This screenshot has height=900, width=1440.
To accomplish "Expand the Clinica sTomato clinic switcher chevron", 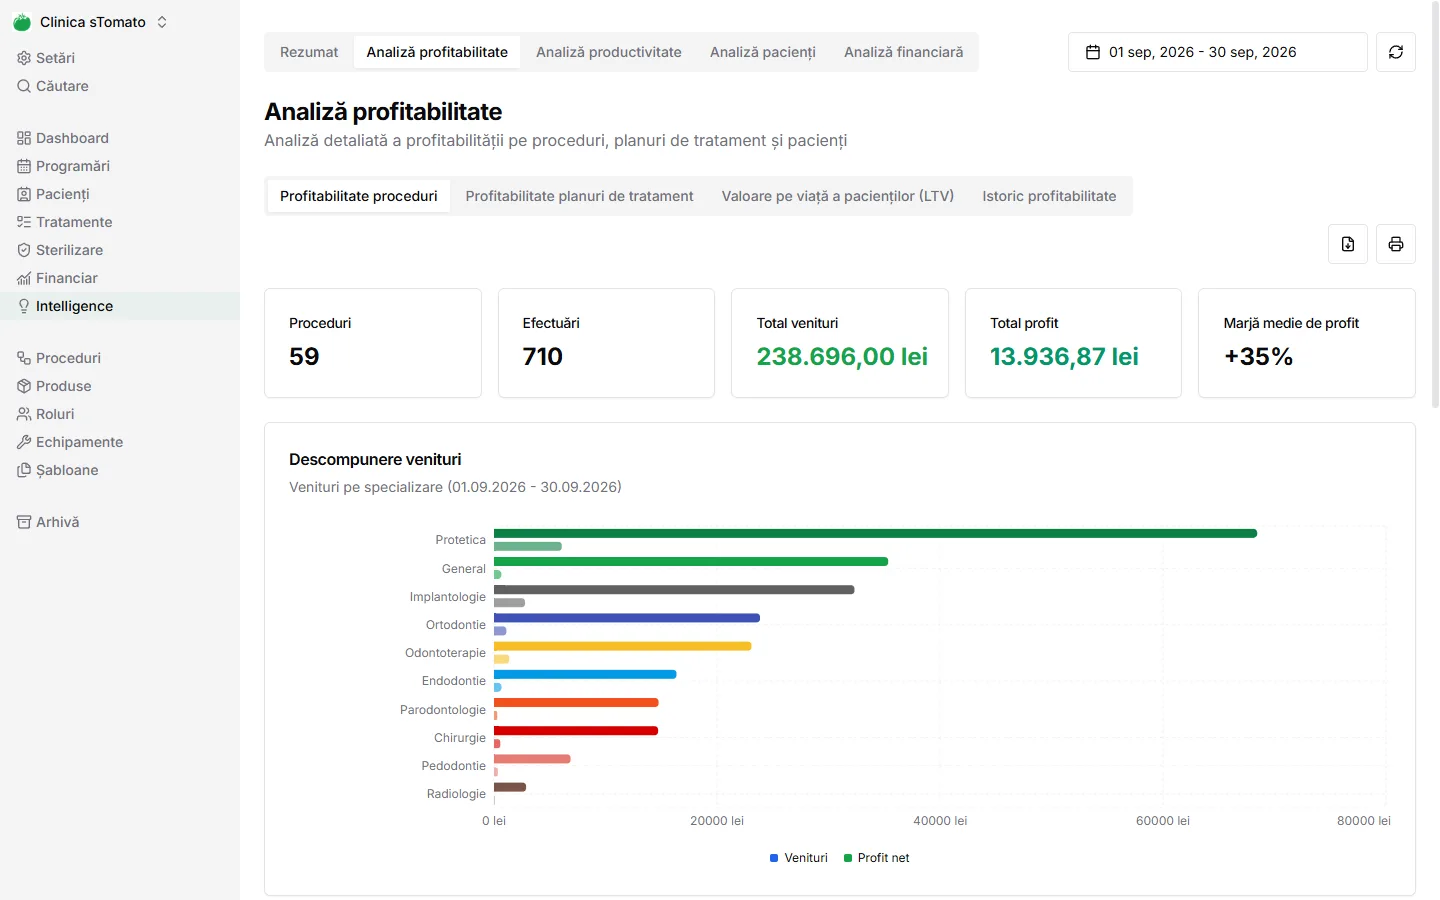I will pyautogui.click(x=162, y=22).
